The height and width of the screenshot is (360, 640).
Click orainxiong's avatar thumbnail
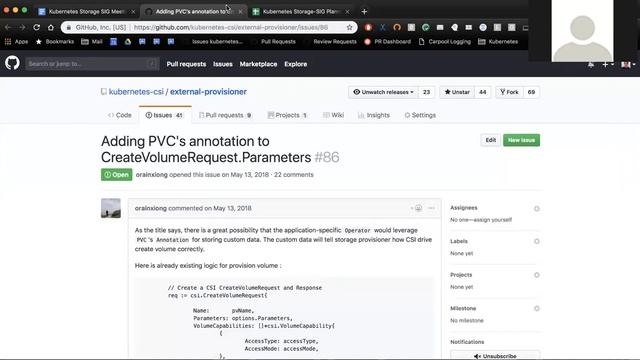pos(111,208)
